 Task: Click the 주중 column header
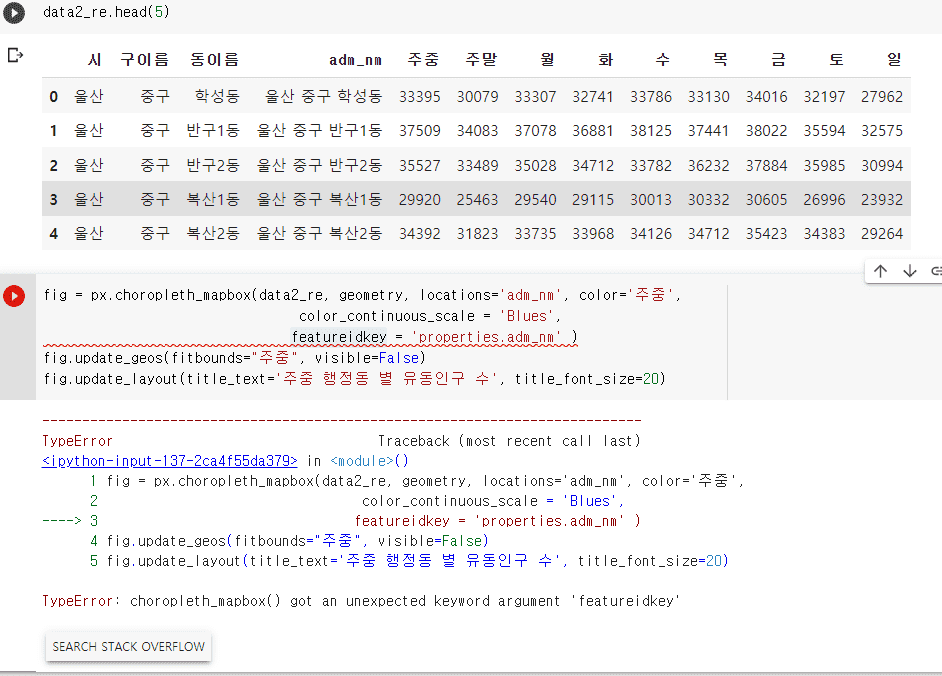click(x=423, y=59)
